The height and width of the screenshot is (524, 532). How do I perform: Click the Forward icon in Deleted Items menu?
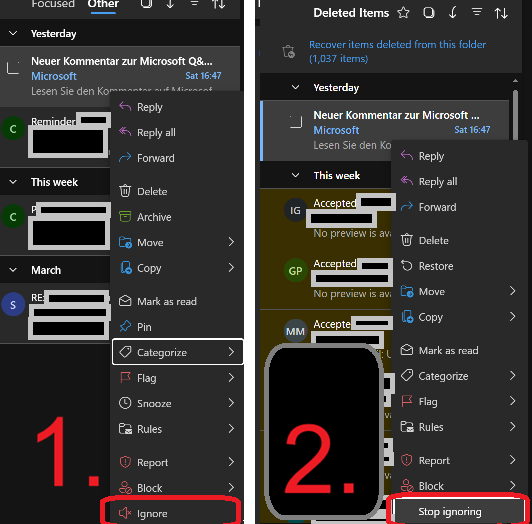click(x=406, y=206)
